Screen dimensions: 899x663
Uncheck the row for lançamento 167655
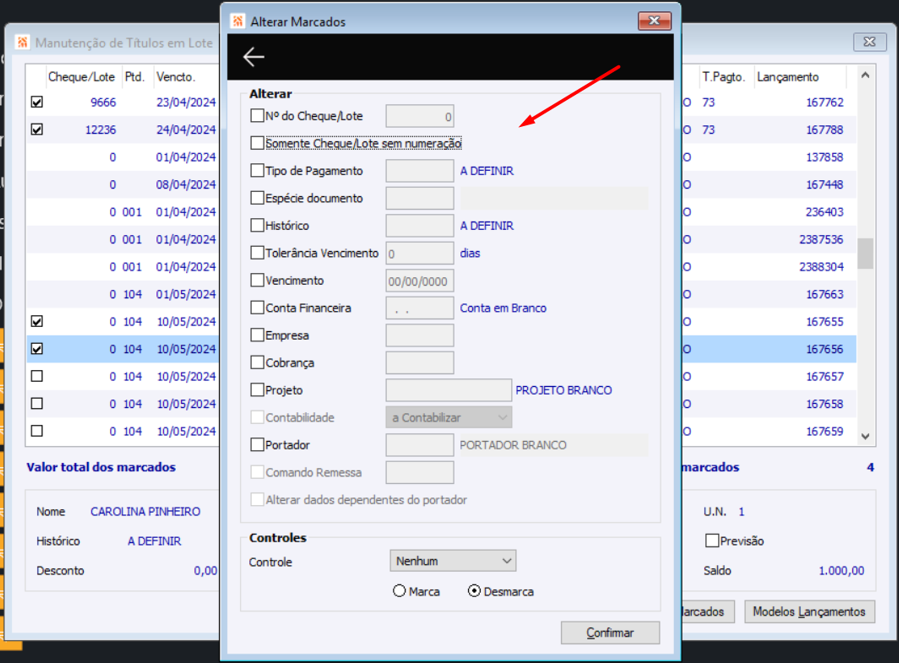click(x=37, y=321)
